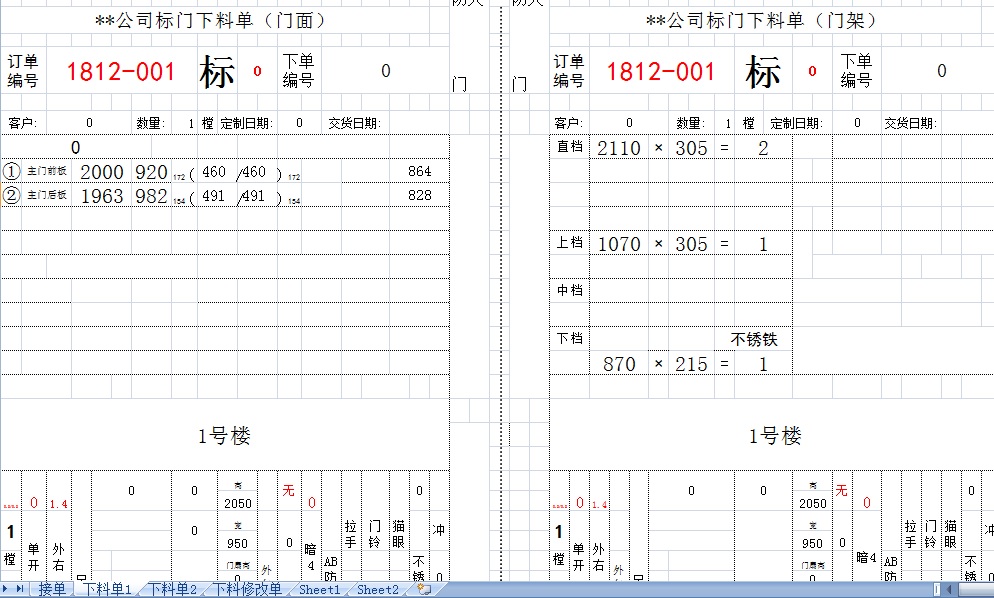Image resolution: width=994 pixels, height=598 pixels.
Task: Click the 不锈铁 cell under 下档
Action: click(x=753, y=340)
